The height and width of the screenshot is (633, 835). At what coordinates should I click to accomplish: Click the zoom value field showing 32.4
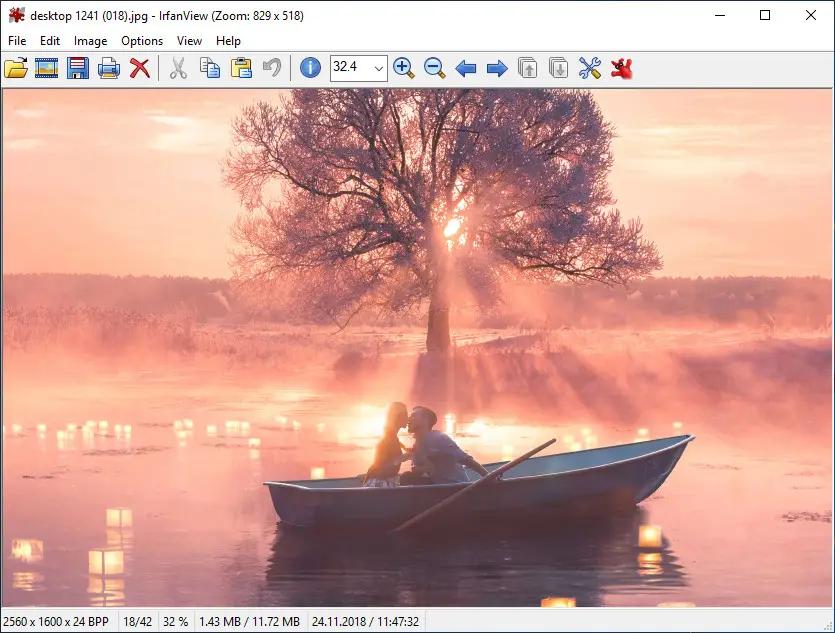point(351,68)
